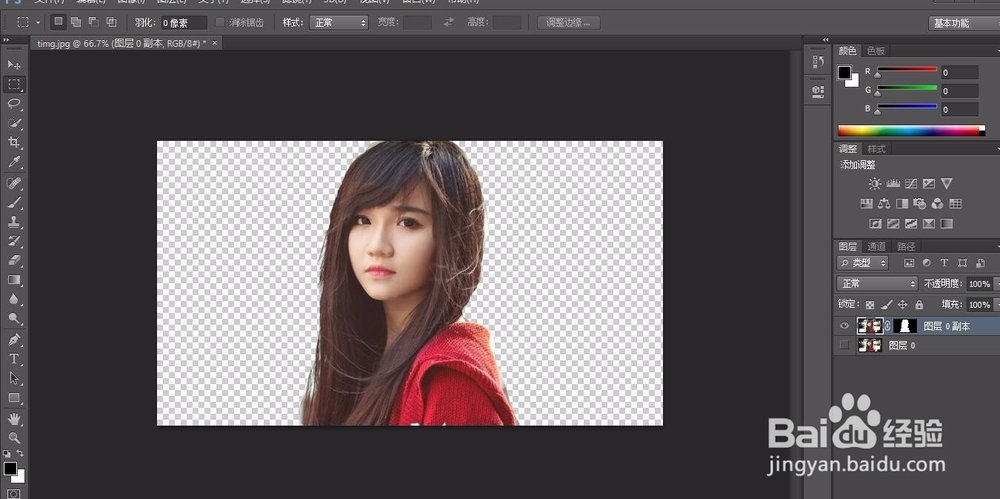Select the Spot Healing Brush tool

click(14, 184)
